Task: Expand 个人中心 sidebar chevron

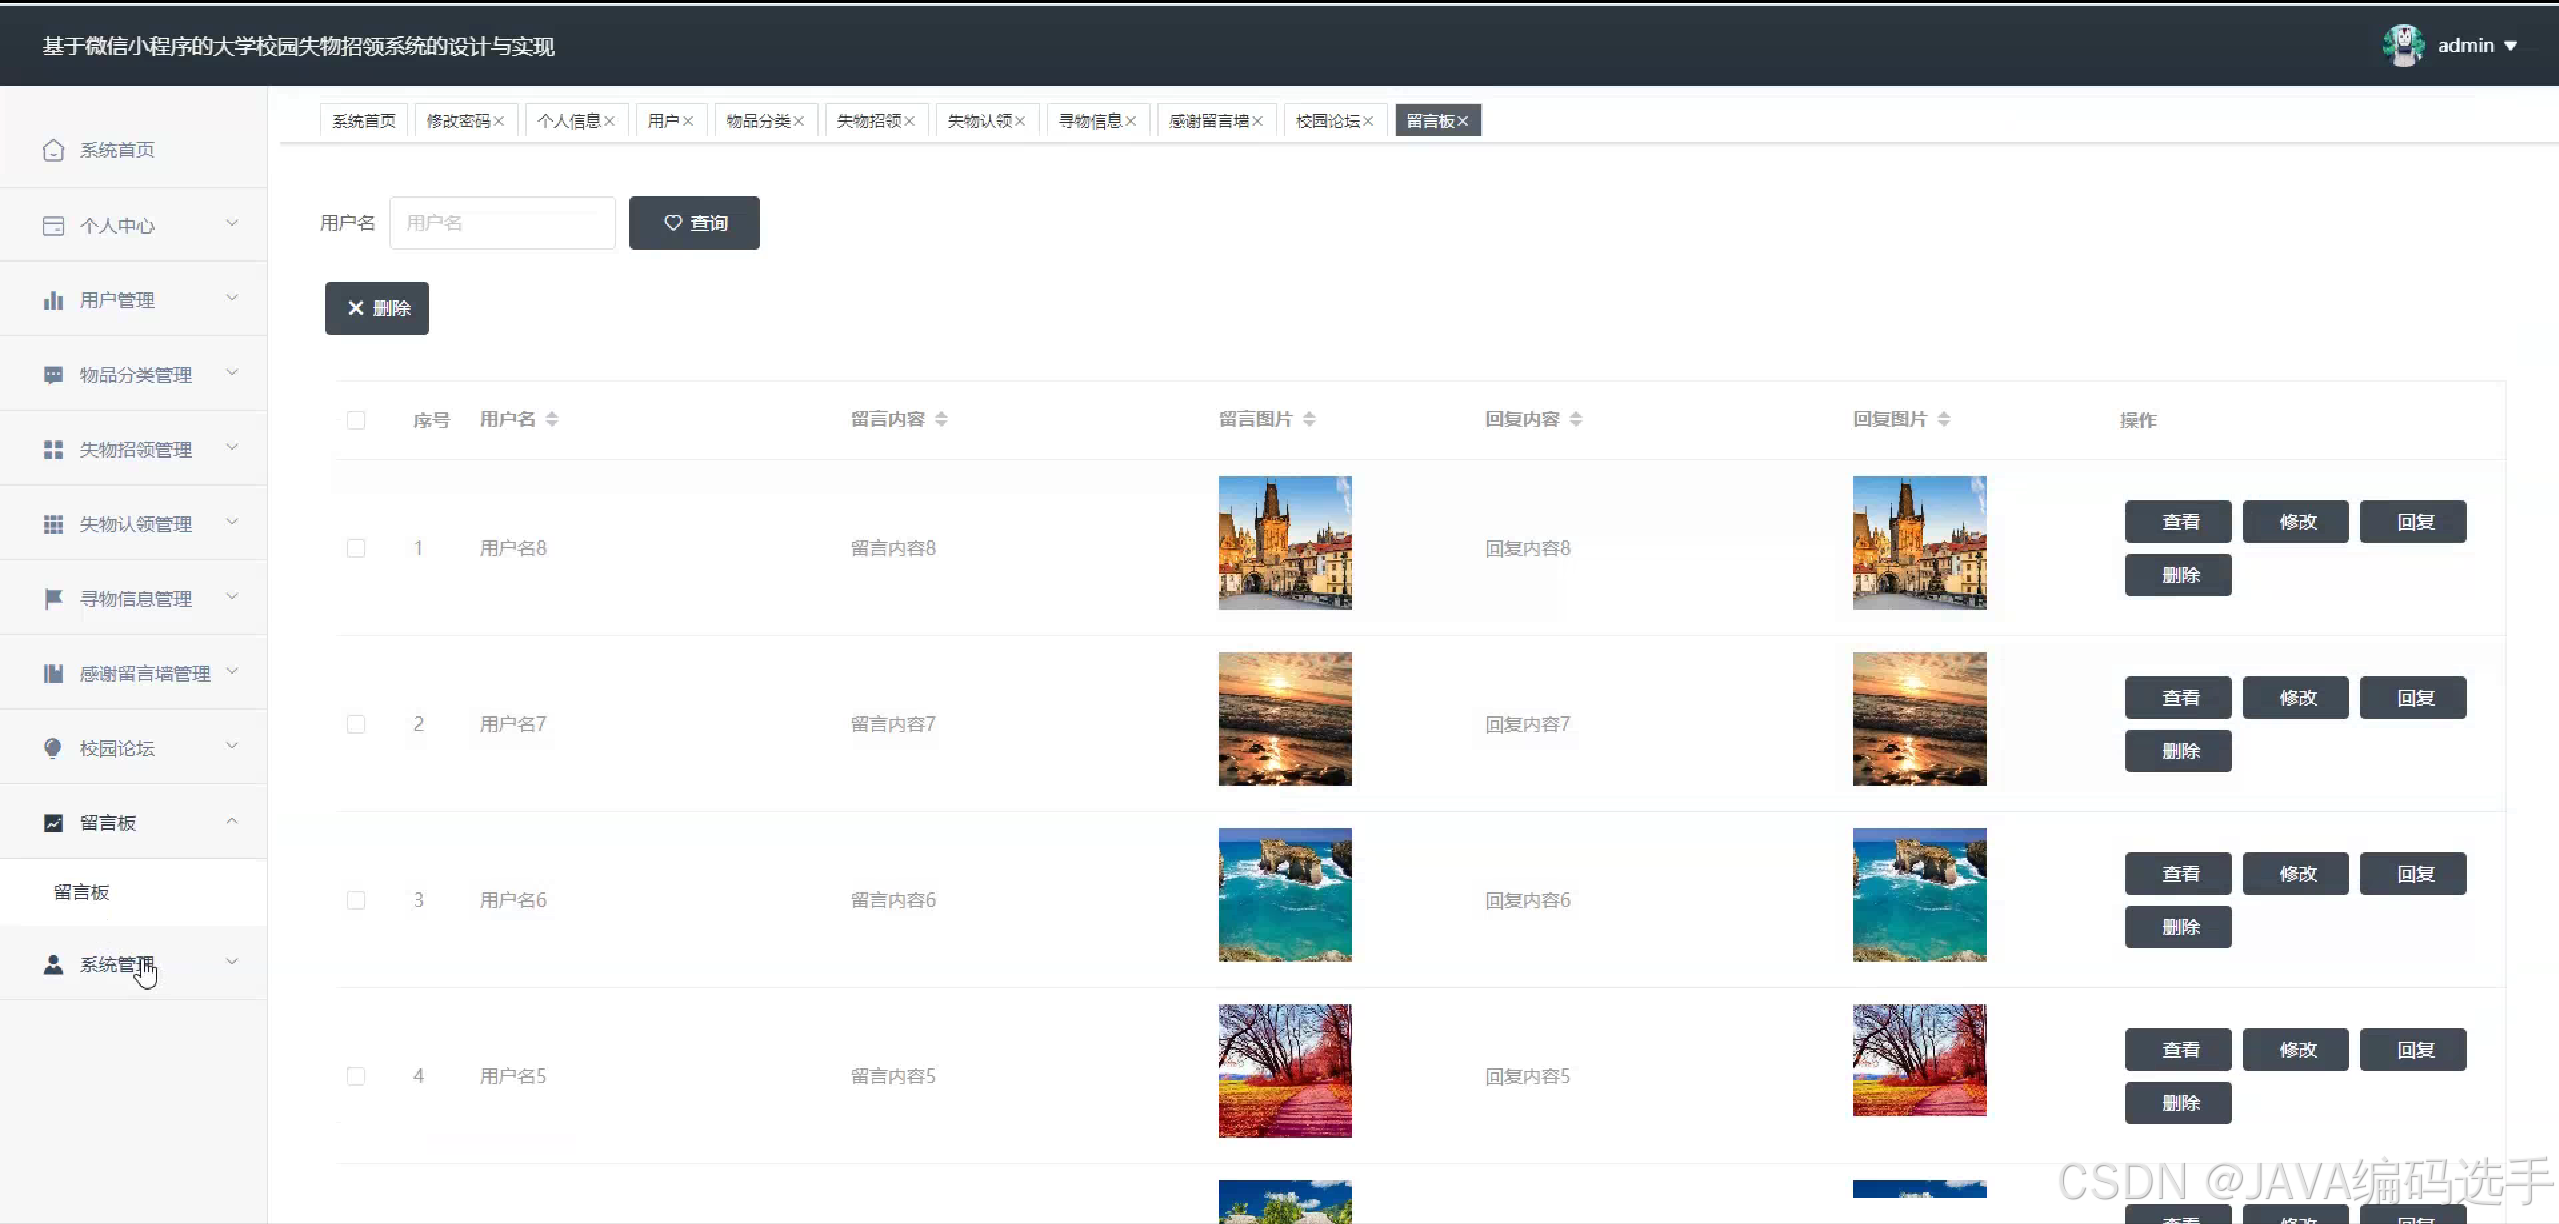Action: tap(232, 223)
